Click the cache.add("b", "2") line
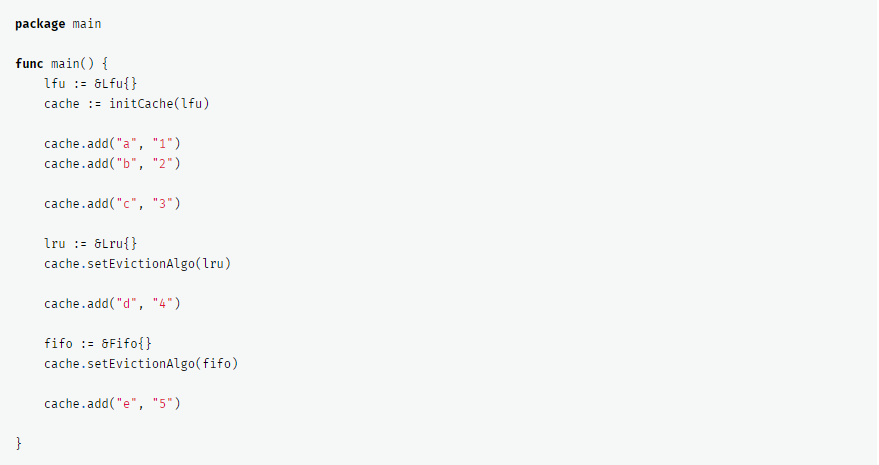 coord(112,163)
